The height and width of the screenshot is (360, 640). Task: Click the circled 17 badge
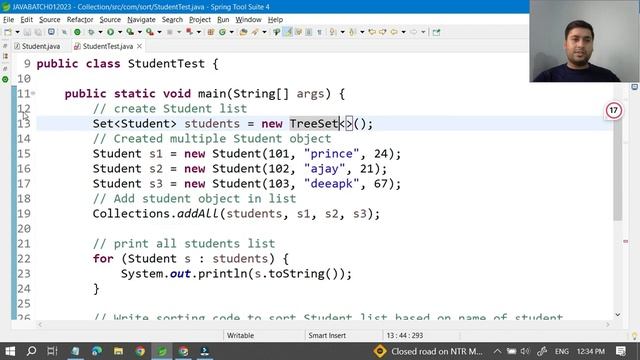coord(613,110)
